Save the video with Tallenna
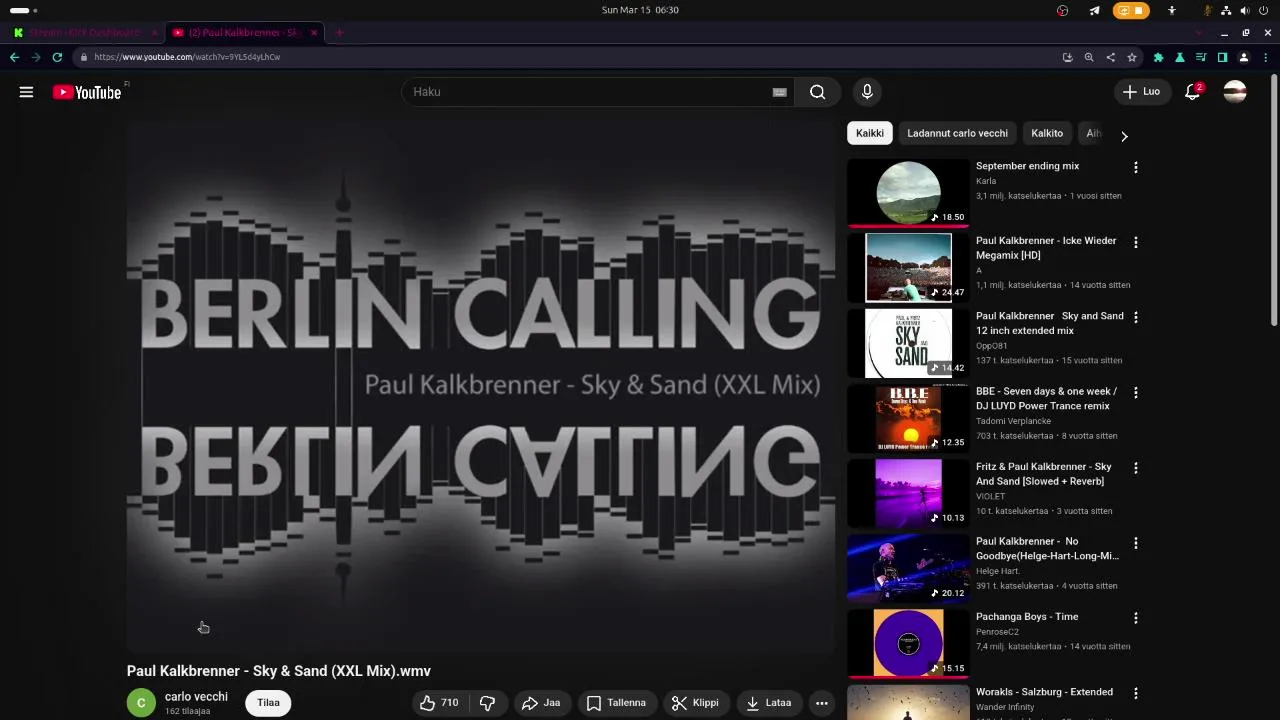This screenshot has height=720, width=1280. (616, 703)
